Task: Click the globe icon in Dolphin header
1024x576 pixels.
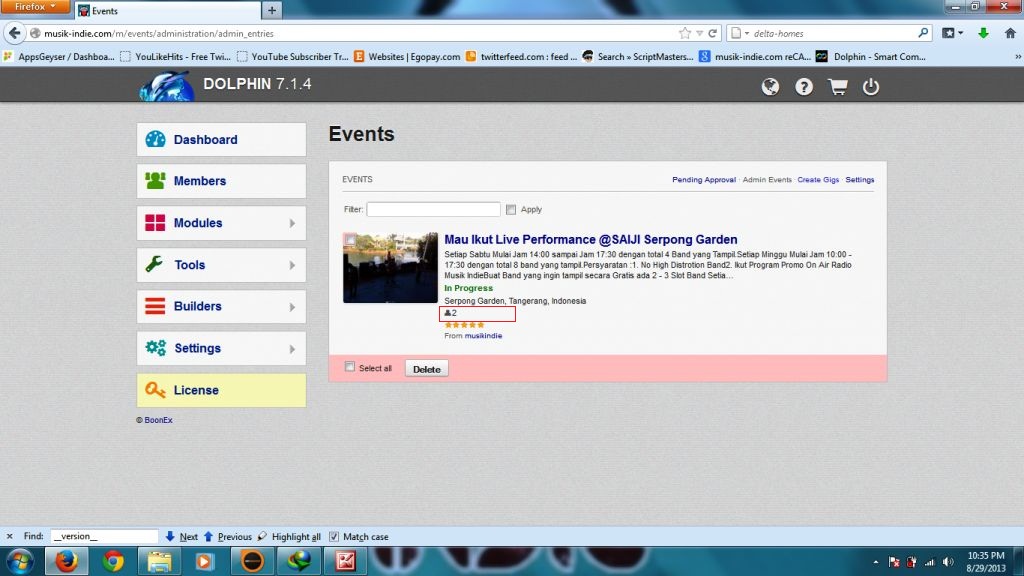Action: point(770,87)
